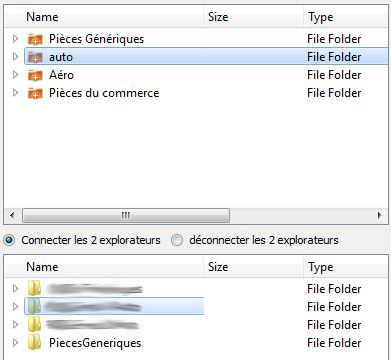The height and width of the screenshot is (360, 391).
Task: Click the highlighted blurred folder icon in lower list
Action: (x=34, y=306)
